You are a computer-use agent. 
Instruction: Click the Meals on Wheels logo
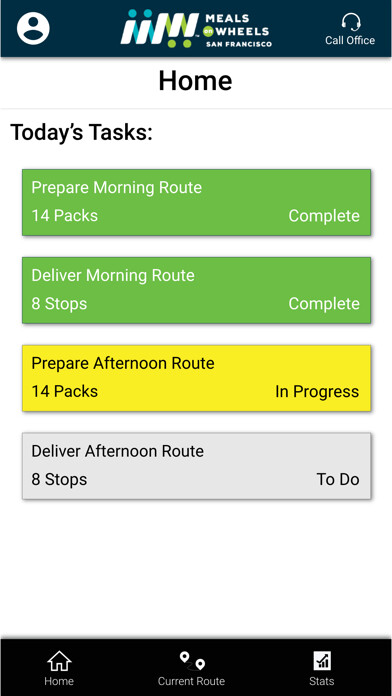[196, 28]
